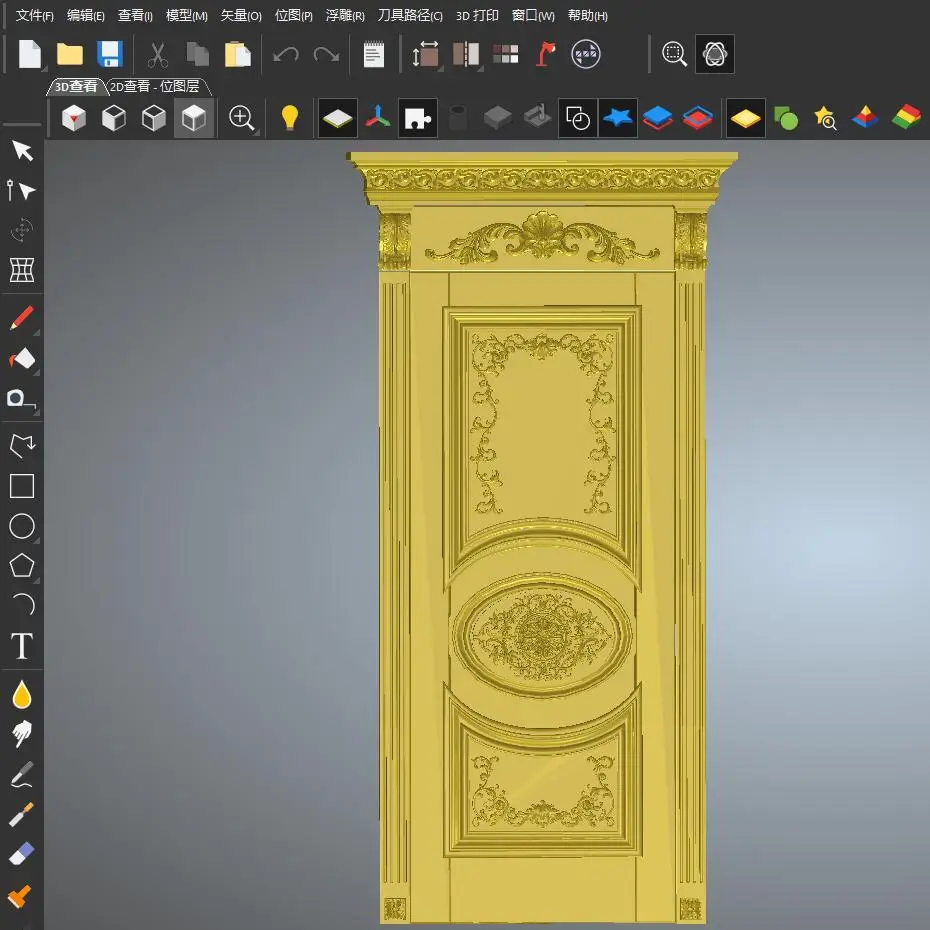Save the model with the floppy disk icon

[110, 55]
